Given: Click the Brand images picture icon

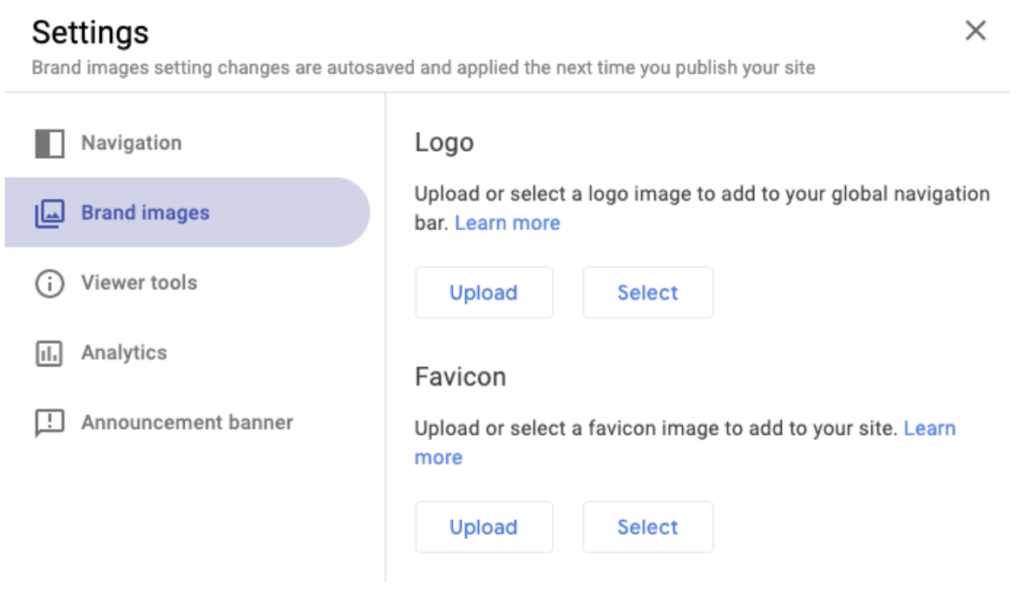Looking at the screenshot, I should pyautogui.click(x=49, y=213).
